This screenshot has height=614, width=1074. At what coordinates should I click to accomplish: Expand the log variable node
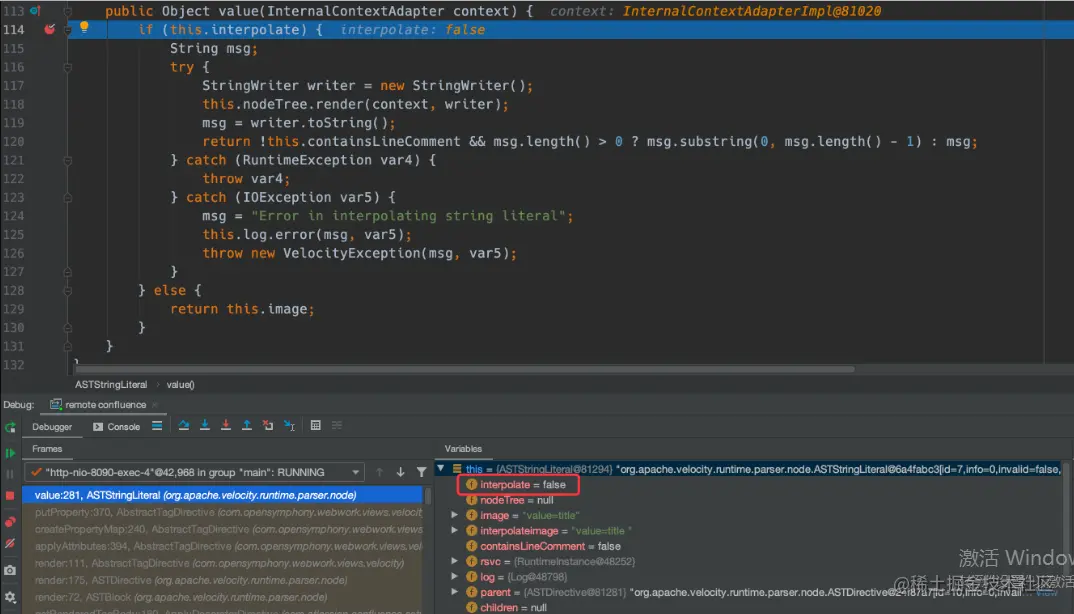[454, 577]
